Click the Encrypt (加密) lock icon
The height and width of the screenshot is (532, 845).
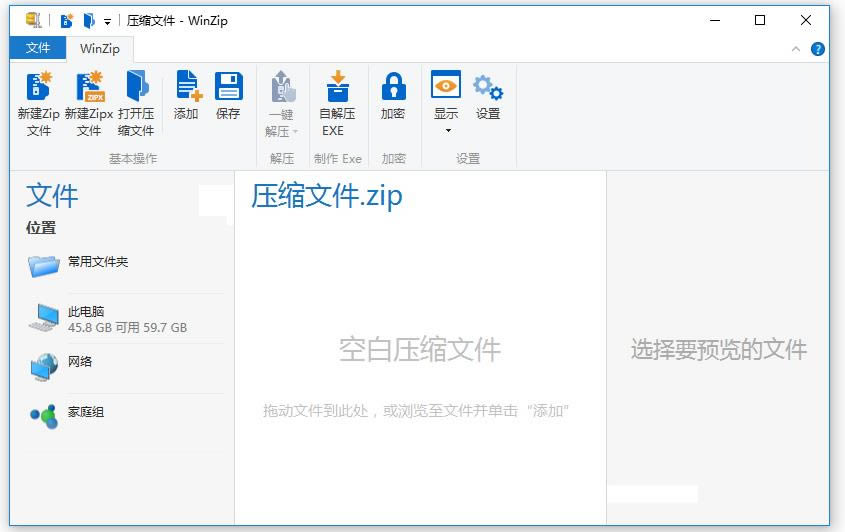point(393,86)
